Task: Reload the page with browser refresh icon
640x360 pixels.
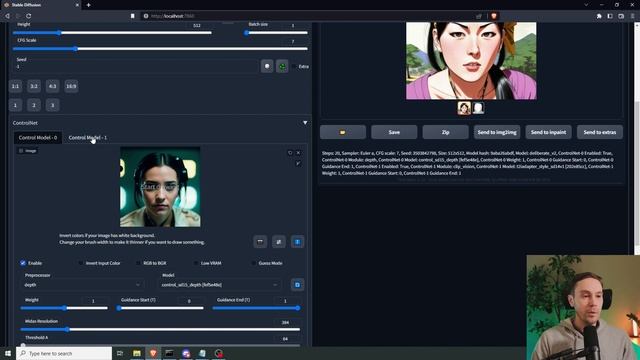Action: pyautogui.click(x=29, y=16)
